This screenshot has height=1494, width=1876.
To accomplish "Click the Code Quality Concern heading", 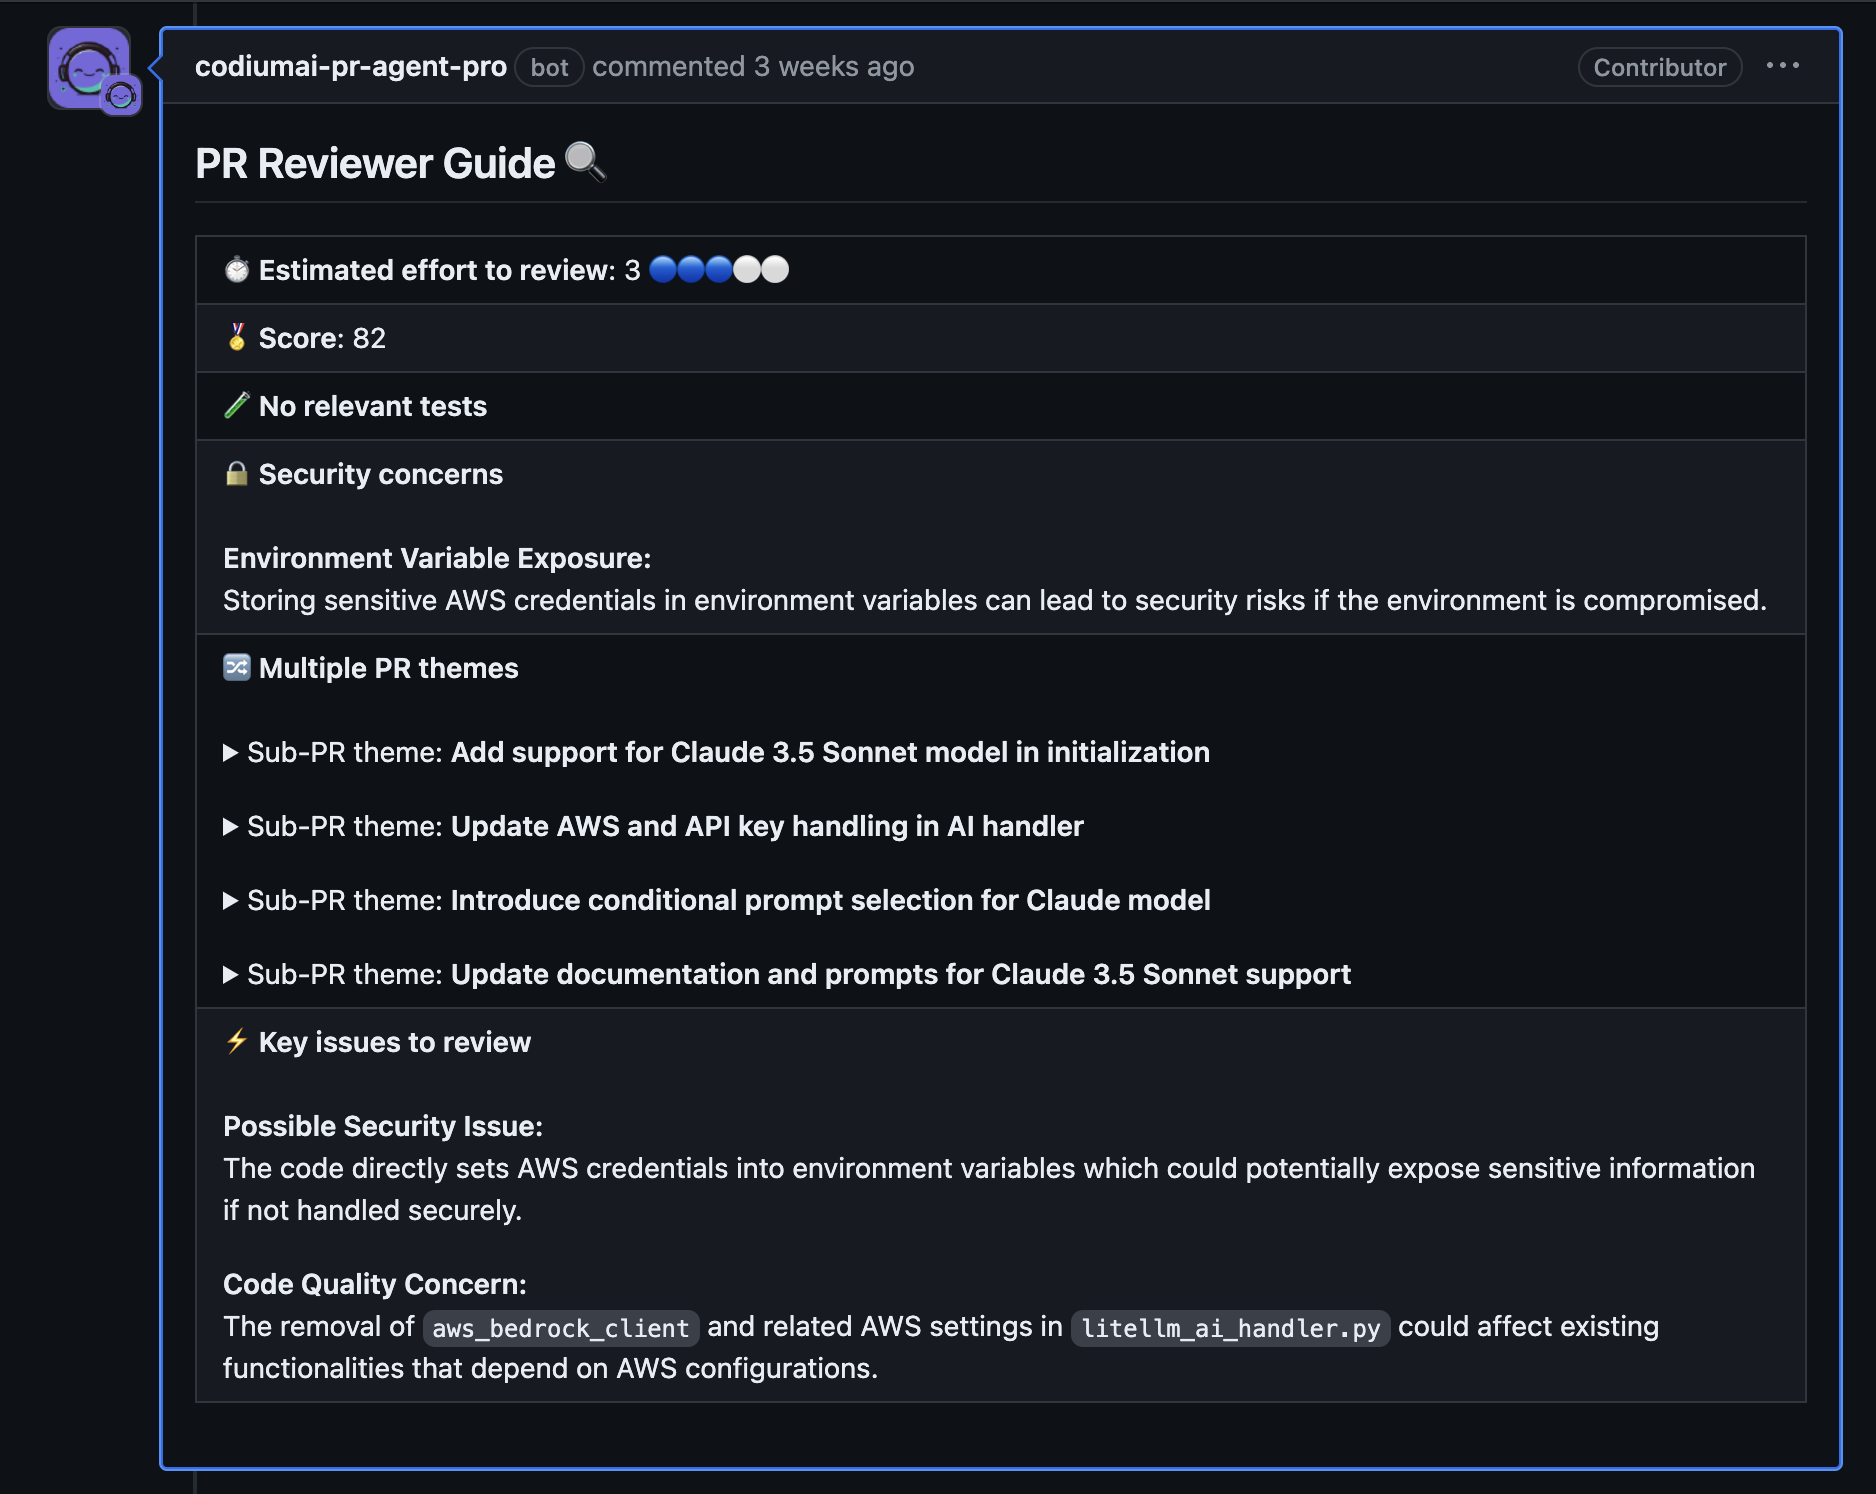I will point(375,1284).
